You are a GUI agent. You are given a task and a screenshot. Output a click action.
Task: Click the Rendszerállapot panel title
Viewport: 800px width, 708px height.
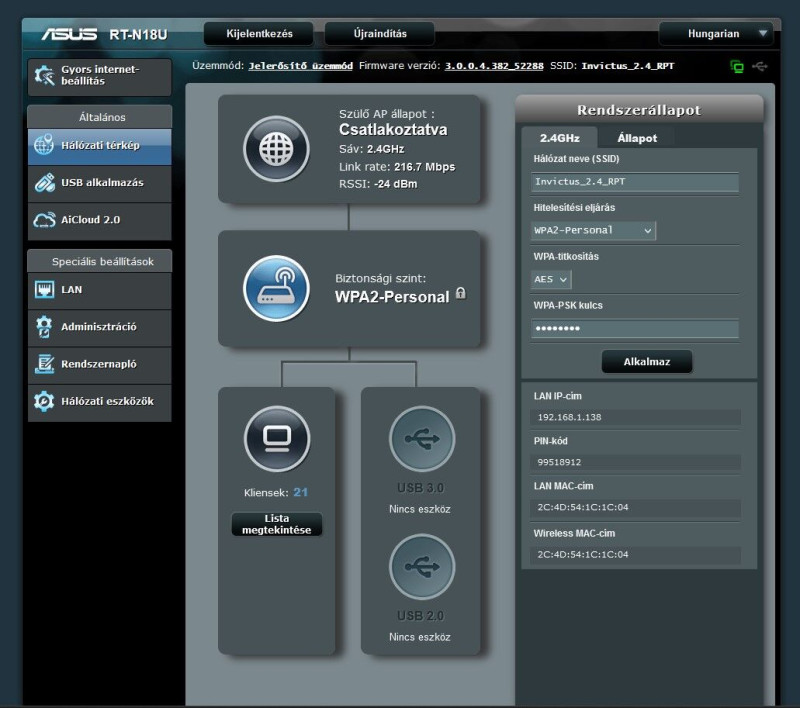pos(639,110)
